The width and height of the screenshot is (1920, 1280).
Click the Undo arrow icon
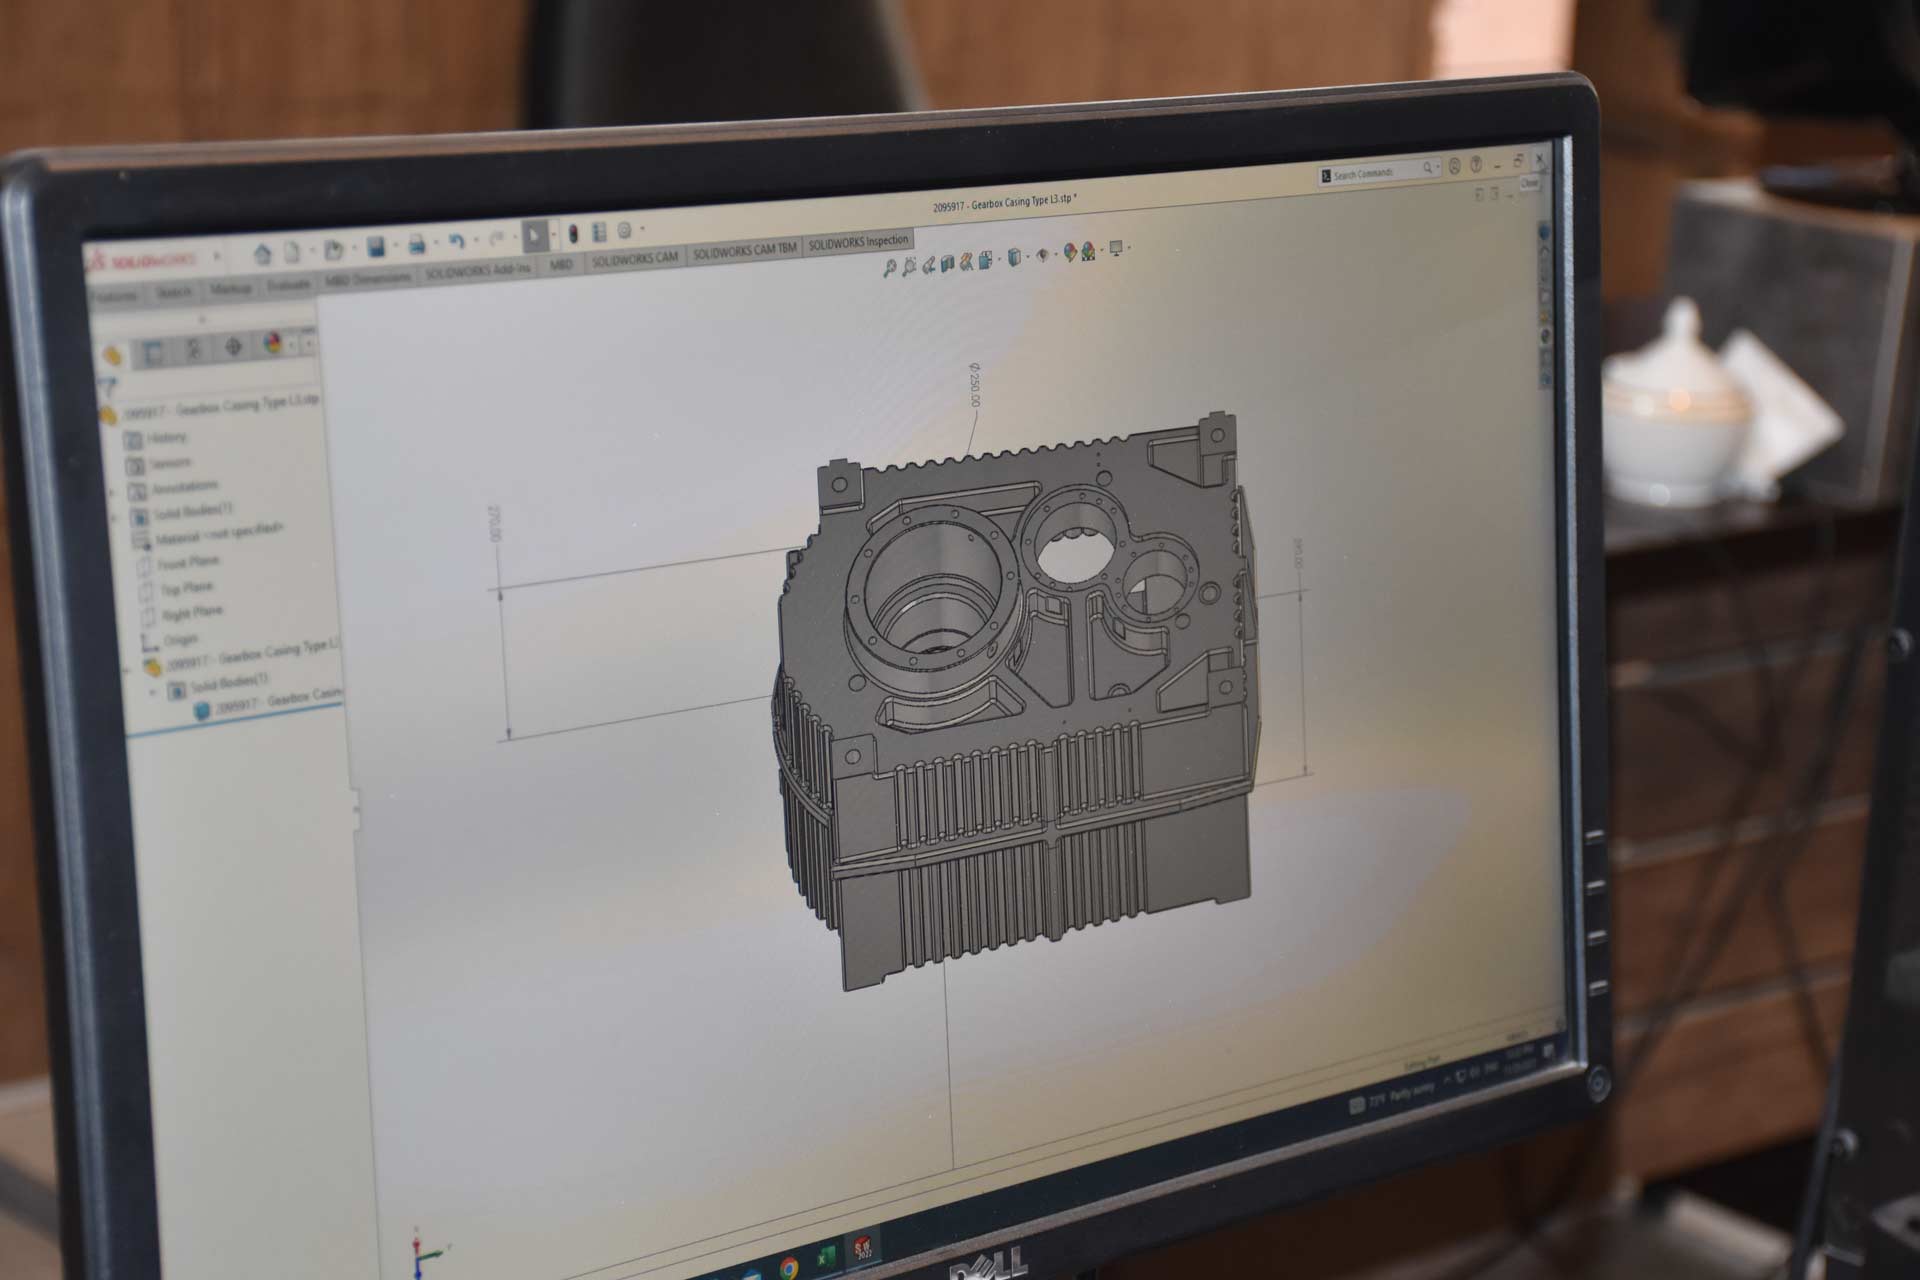(457, 241)
